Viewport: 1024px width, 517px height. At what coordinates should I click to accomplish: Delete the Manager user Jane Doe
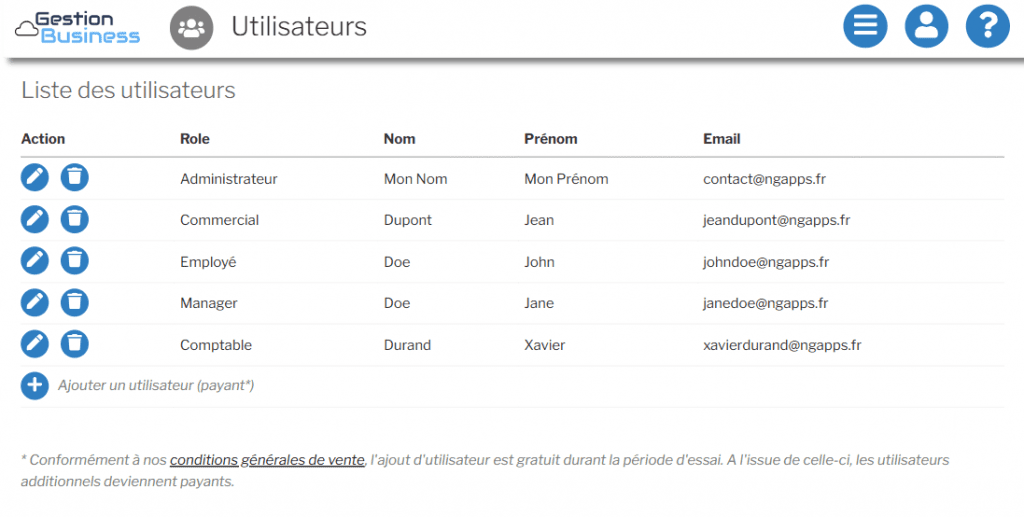[x=74, y=302]
